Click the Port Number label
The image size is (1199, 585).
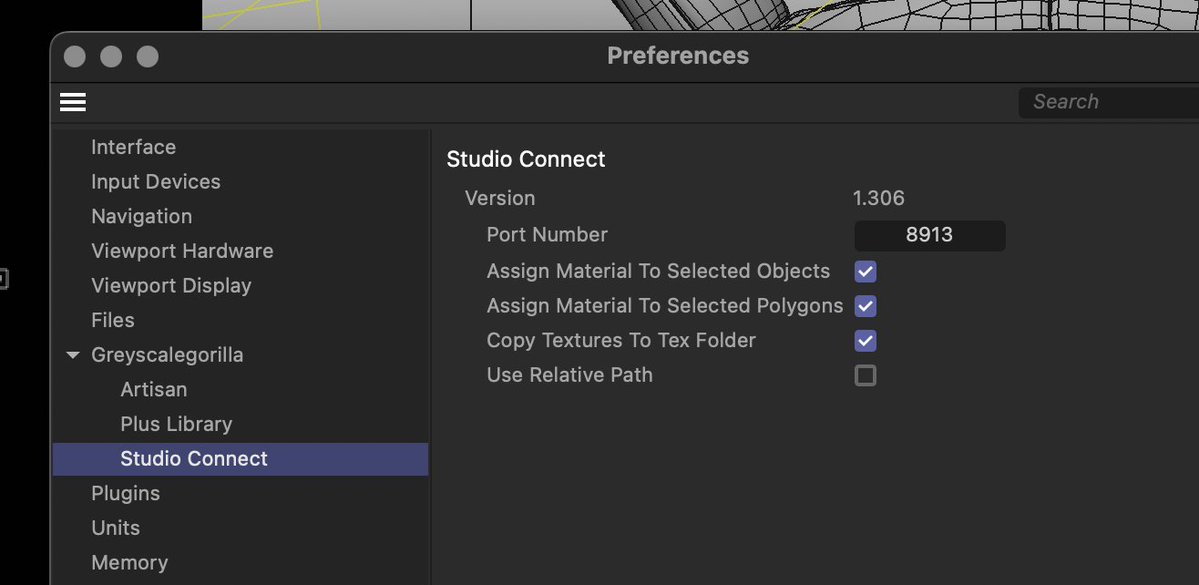point(547,235)
